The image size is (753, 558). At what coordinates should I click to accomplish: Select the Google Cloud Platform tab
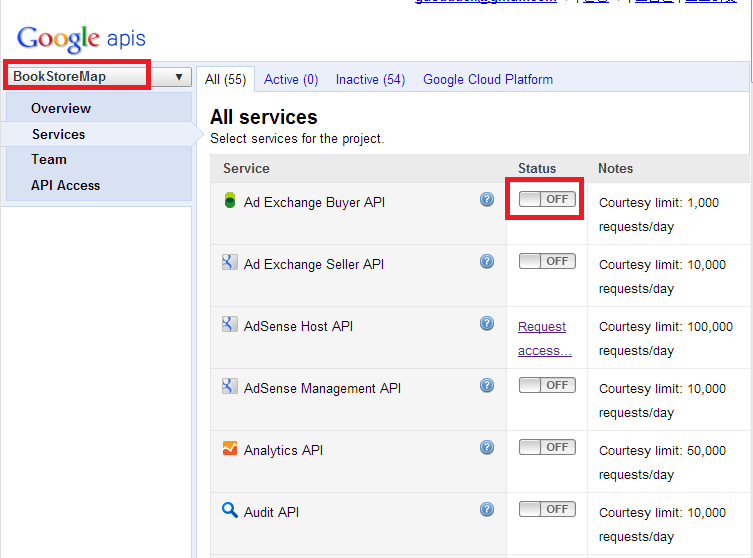click(488, 79)
